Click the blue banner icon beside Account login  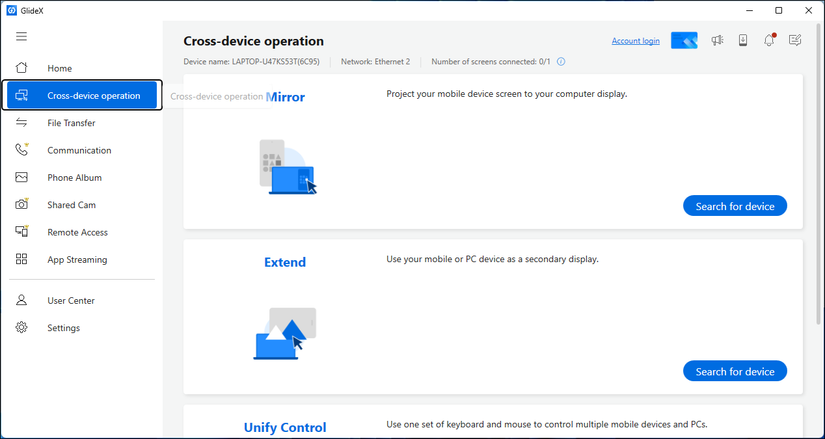pyautogui.click(x=684, y=41)
